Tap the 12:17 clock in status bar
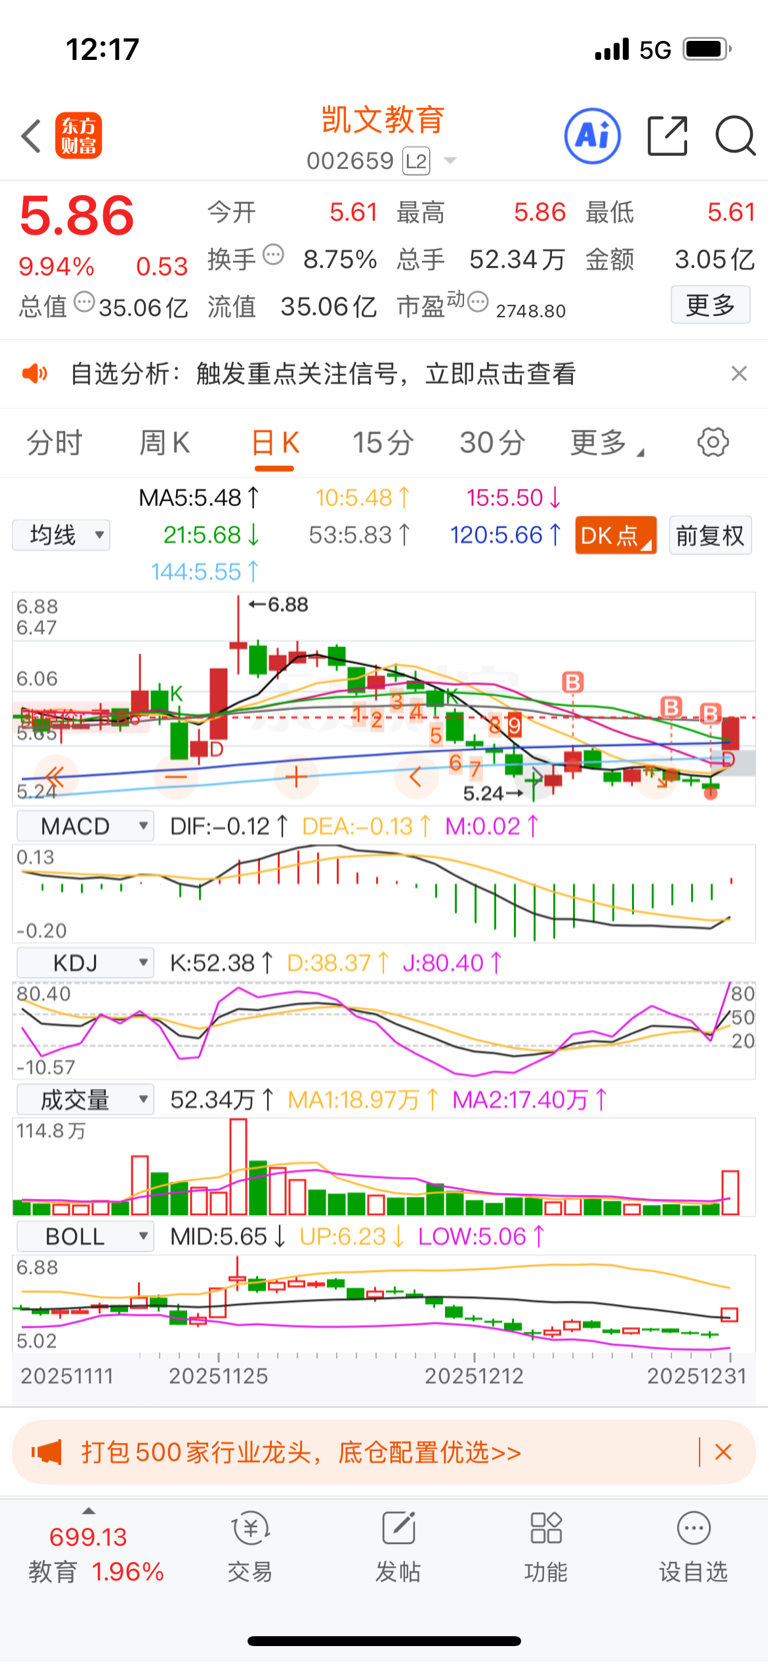The width and height of the screenshot is (768, 1663). [x=102, y=49]
